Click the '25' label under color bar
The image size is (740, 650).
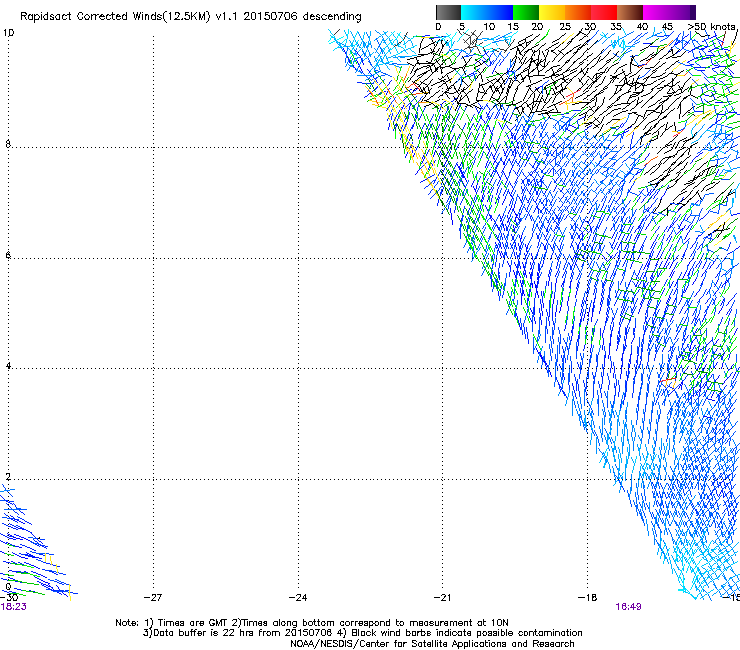coord(565,27)
